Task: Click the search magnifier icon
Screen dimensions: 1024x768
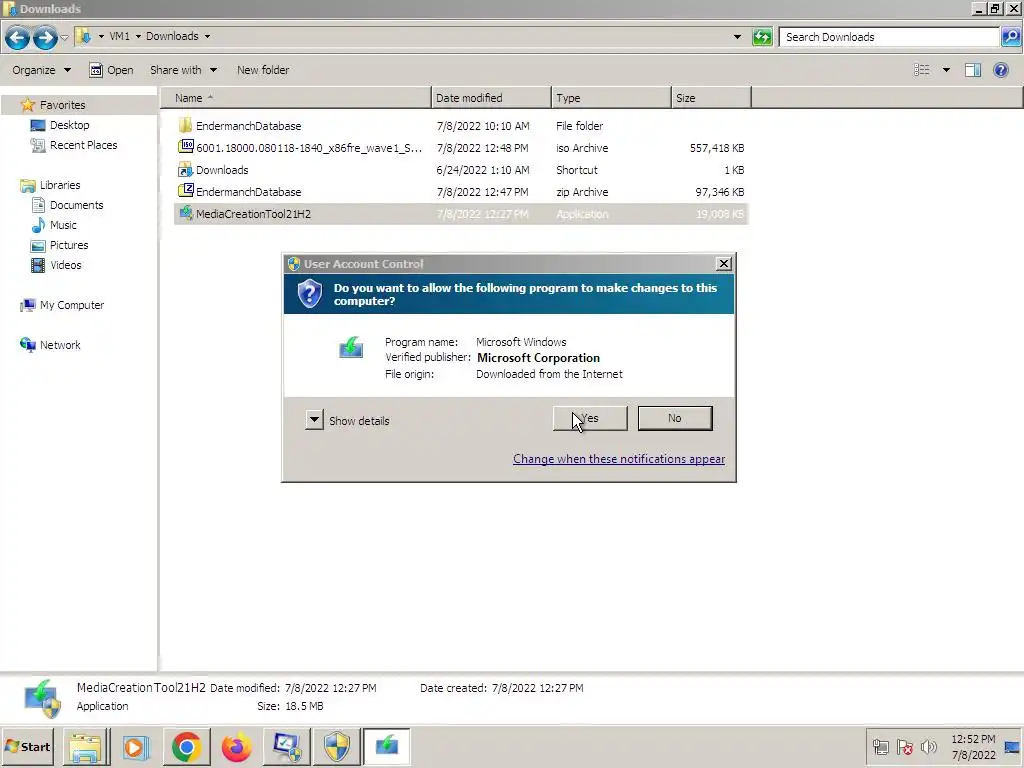Action: [x=1010, y=37]
